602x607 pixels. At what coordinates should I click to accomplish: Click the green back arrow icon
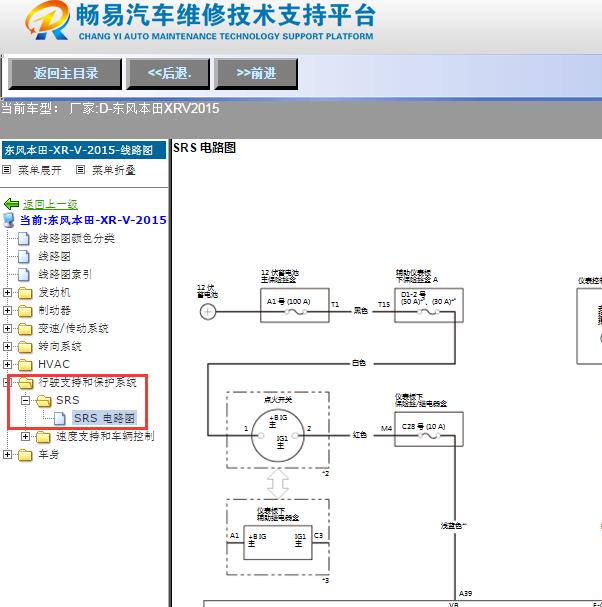(x=11, y=204)
